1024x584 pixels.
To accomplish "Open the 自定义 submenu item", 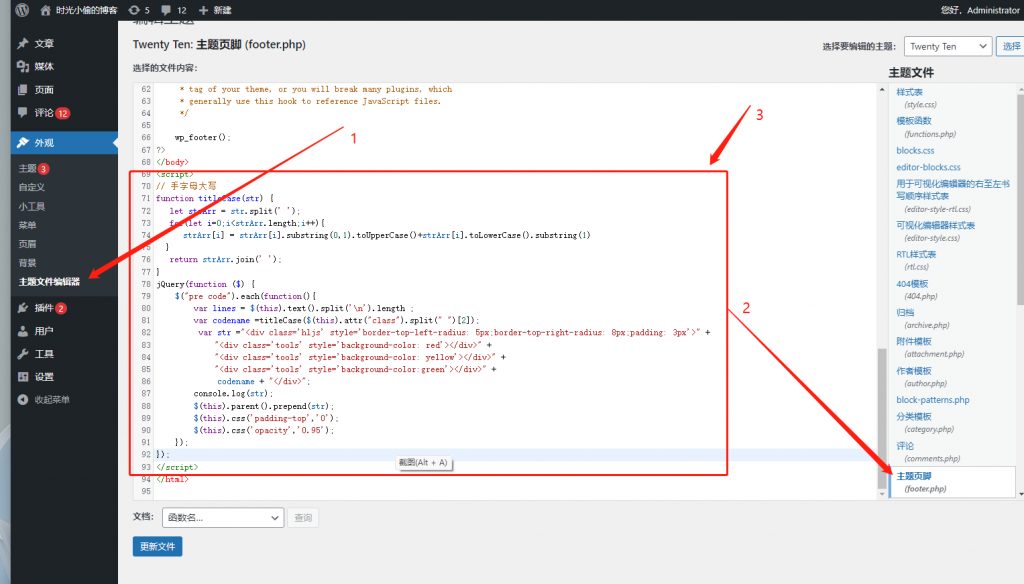I will click(x=31, y=187).
